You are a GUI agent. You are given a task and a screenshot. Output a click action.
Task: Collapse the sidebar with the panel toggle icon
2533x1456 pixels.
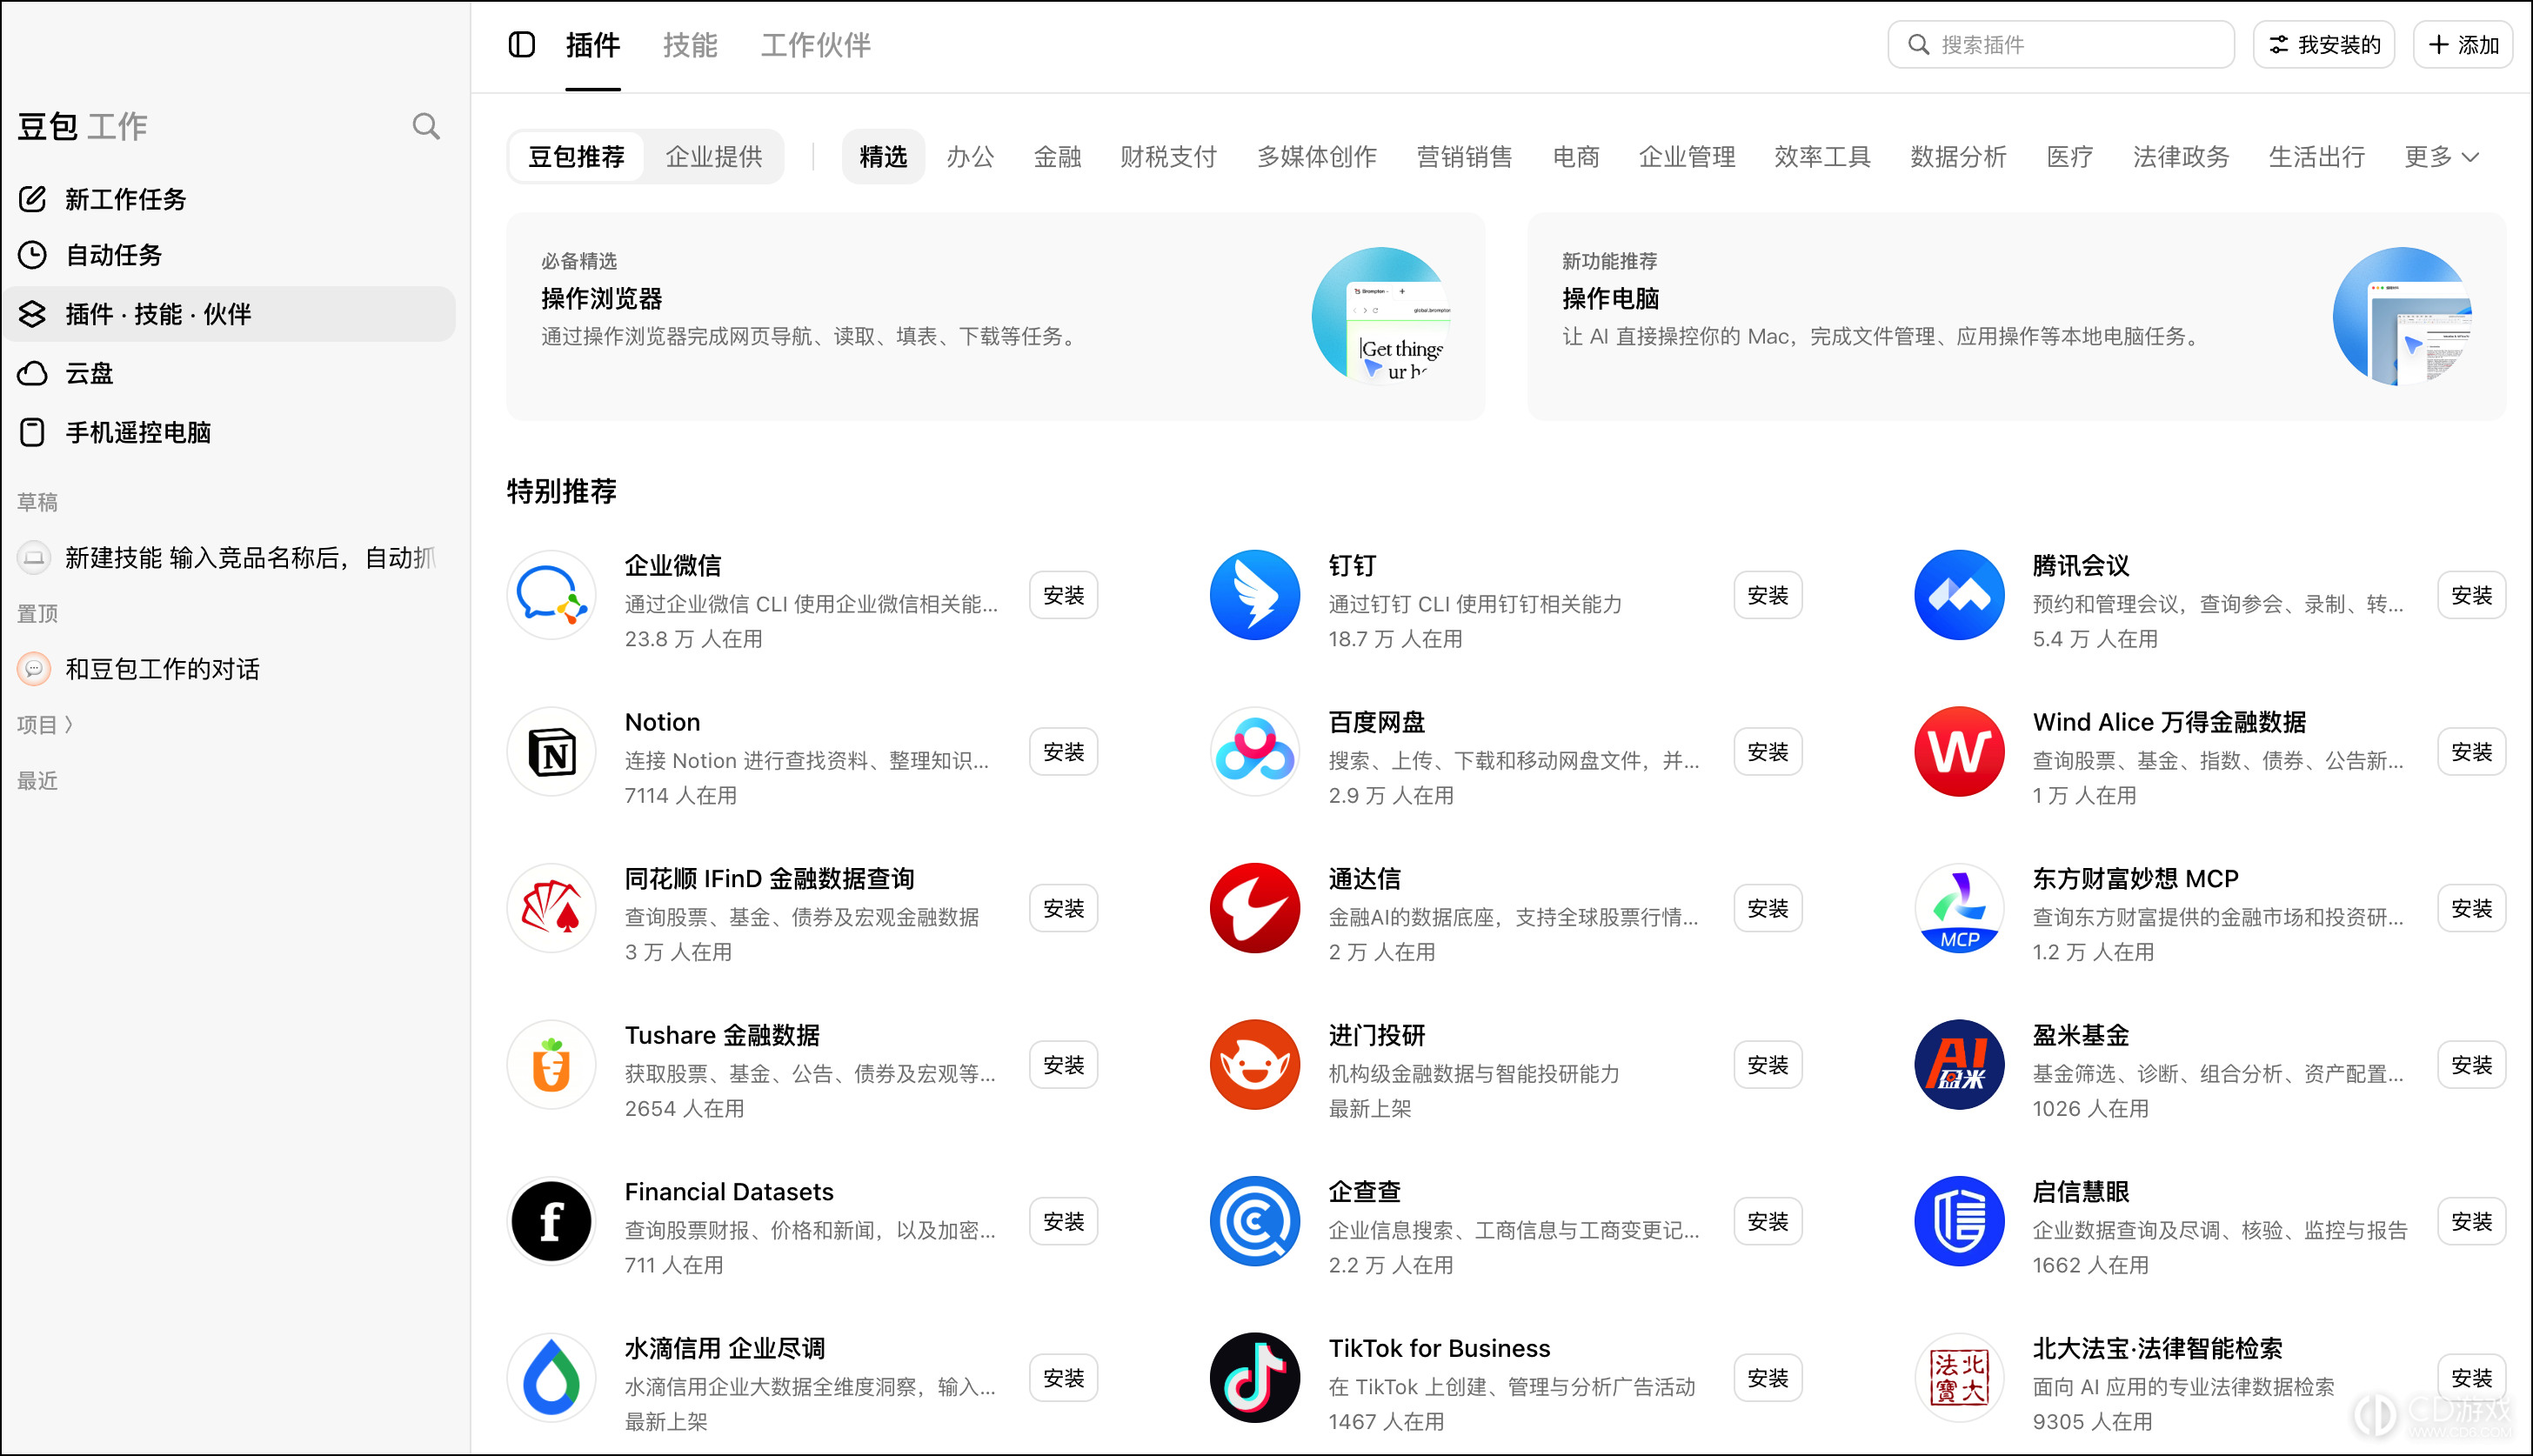(x=521, y=44)
